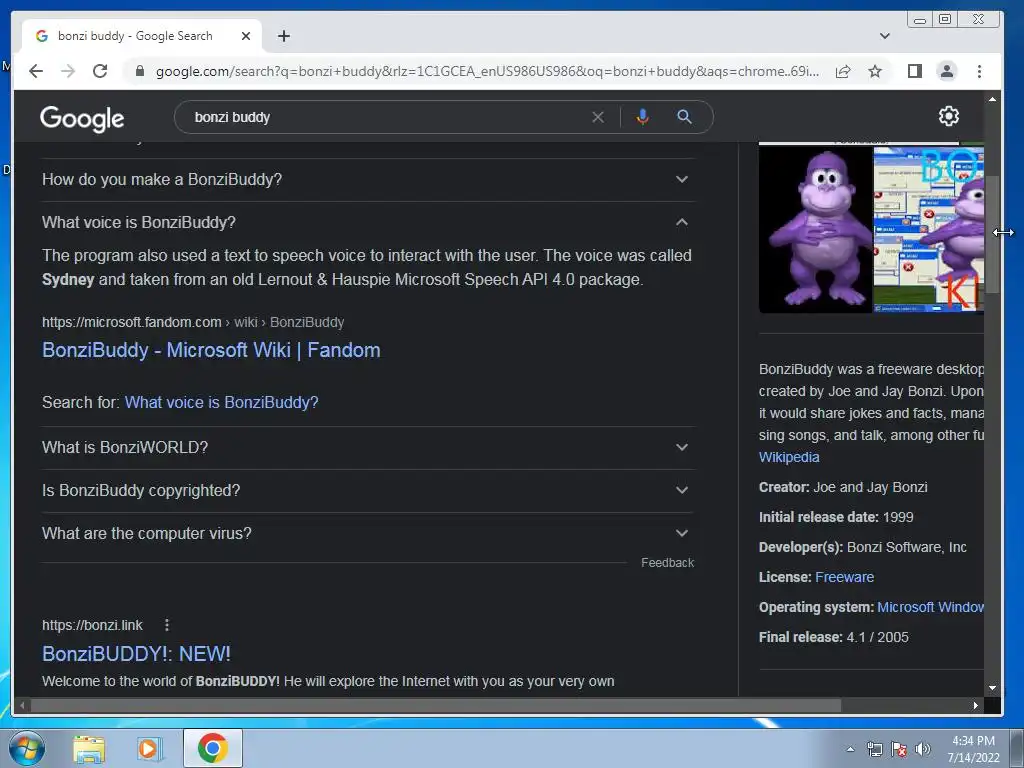Open the BonziBUDDY!: NEW! result
Viewport: 1024px width, 768px height.
pyautogui.click(x=136, y=654)
